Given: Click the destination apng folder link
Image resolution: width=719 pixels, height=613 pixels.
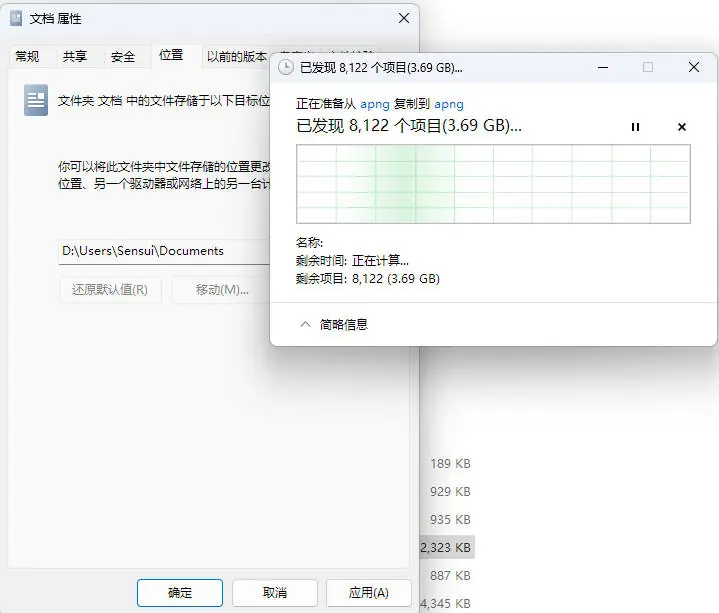Looking at the screenshot, I should 449,104.
